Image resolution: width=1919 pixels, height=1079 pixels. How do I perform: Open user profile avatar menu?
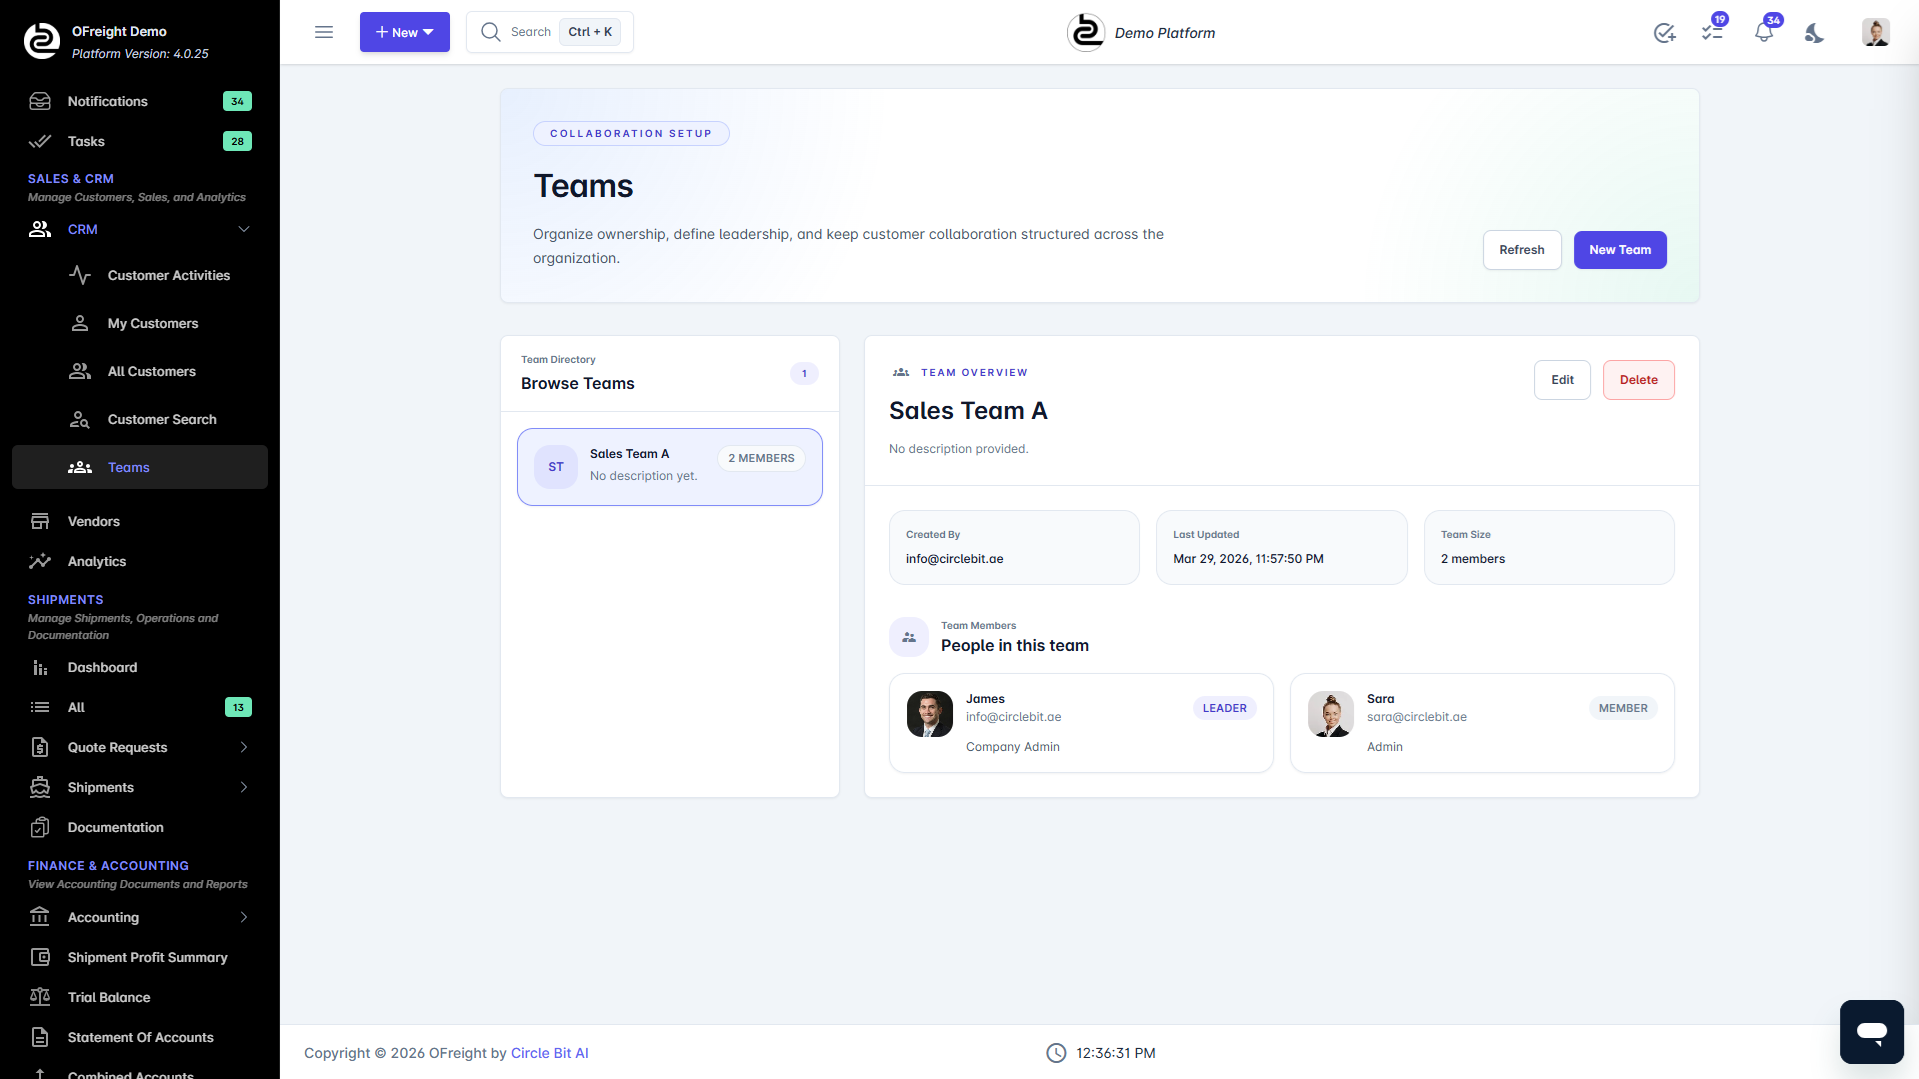[x=1875, y=33]
